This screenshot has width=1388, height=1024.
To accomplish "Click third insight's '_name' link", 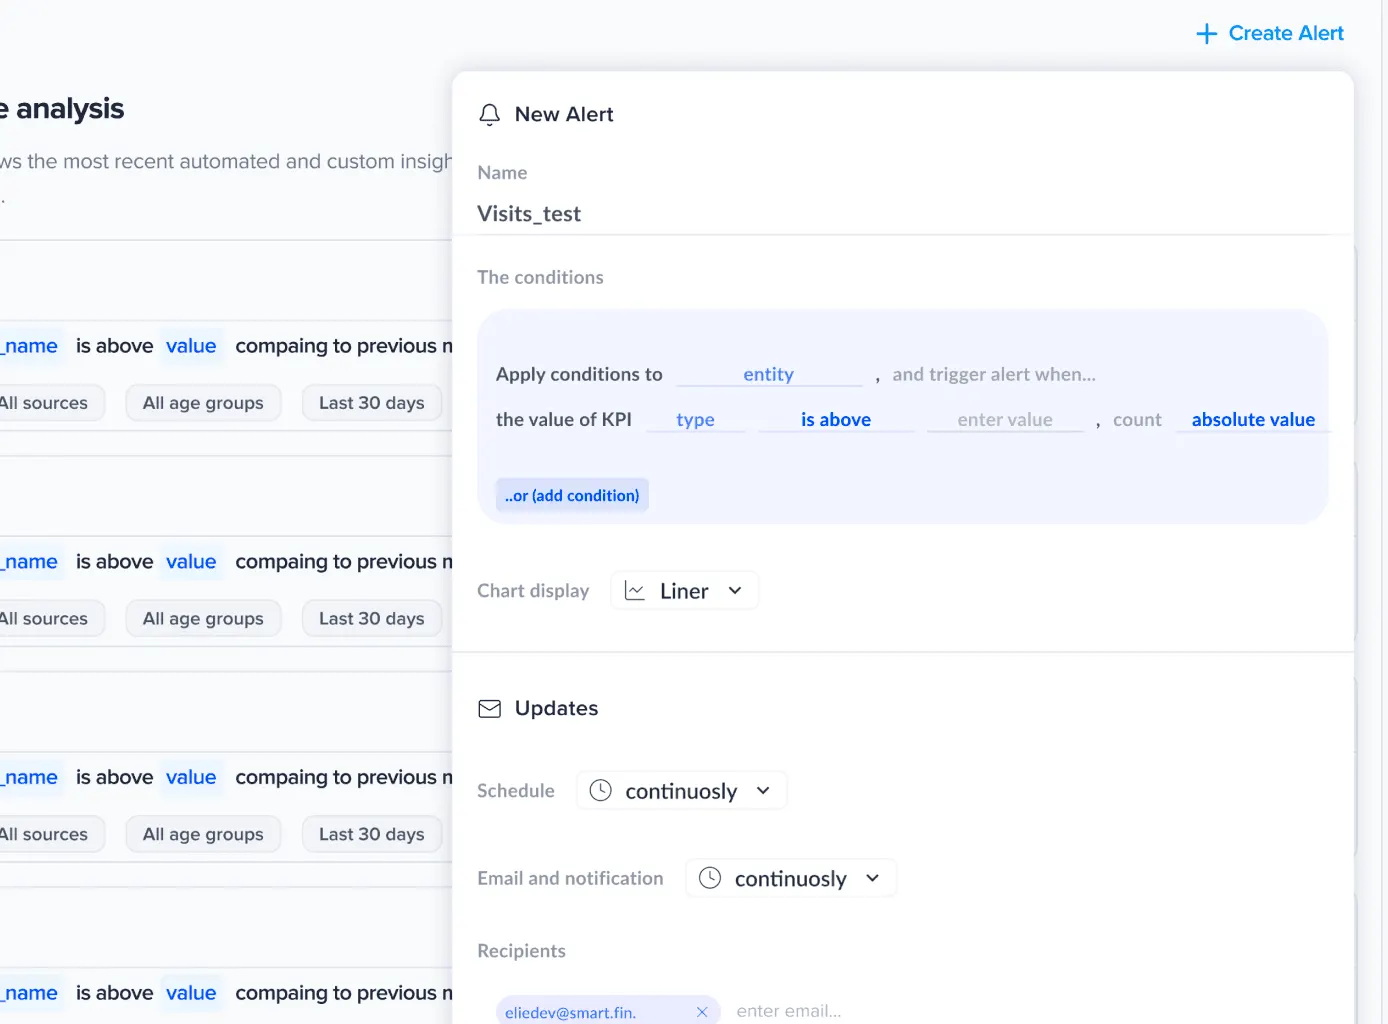I will pyautogui.click(x=30, y=777).
